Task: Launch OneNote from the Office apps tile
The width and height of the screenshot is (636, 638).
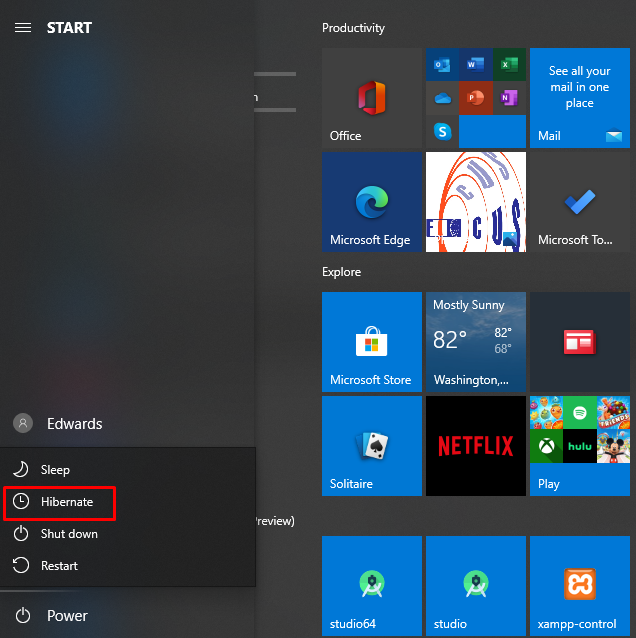Action: [x=509, y=98]
